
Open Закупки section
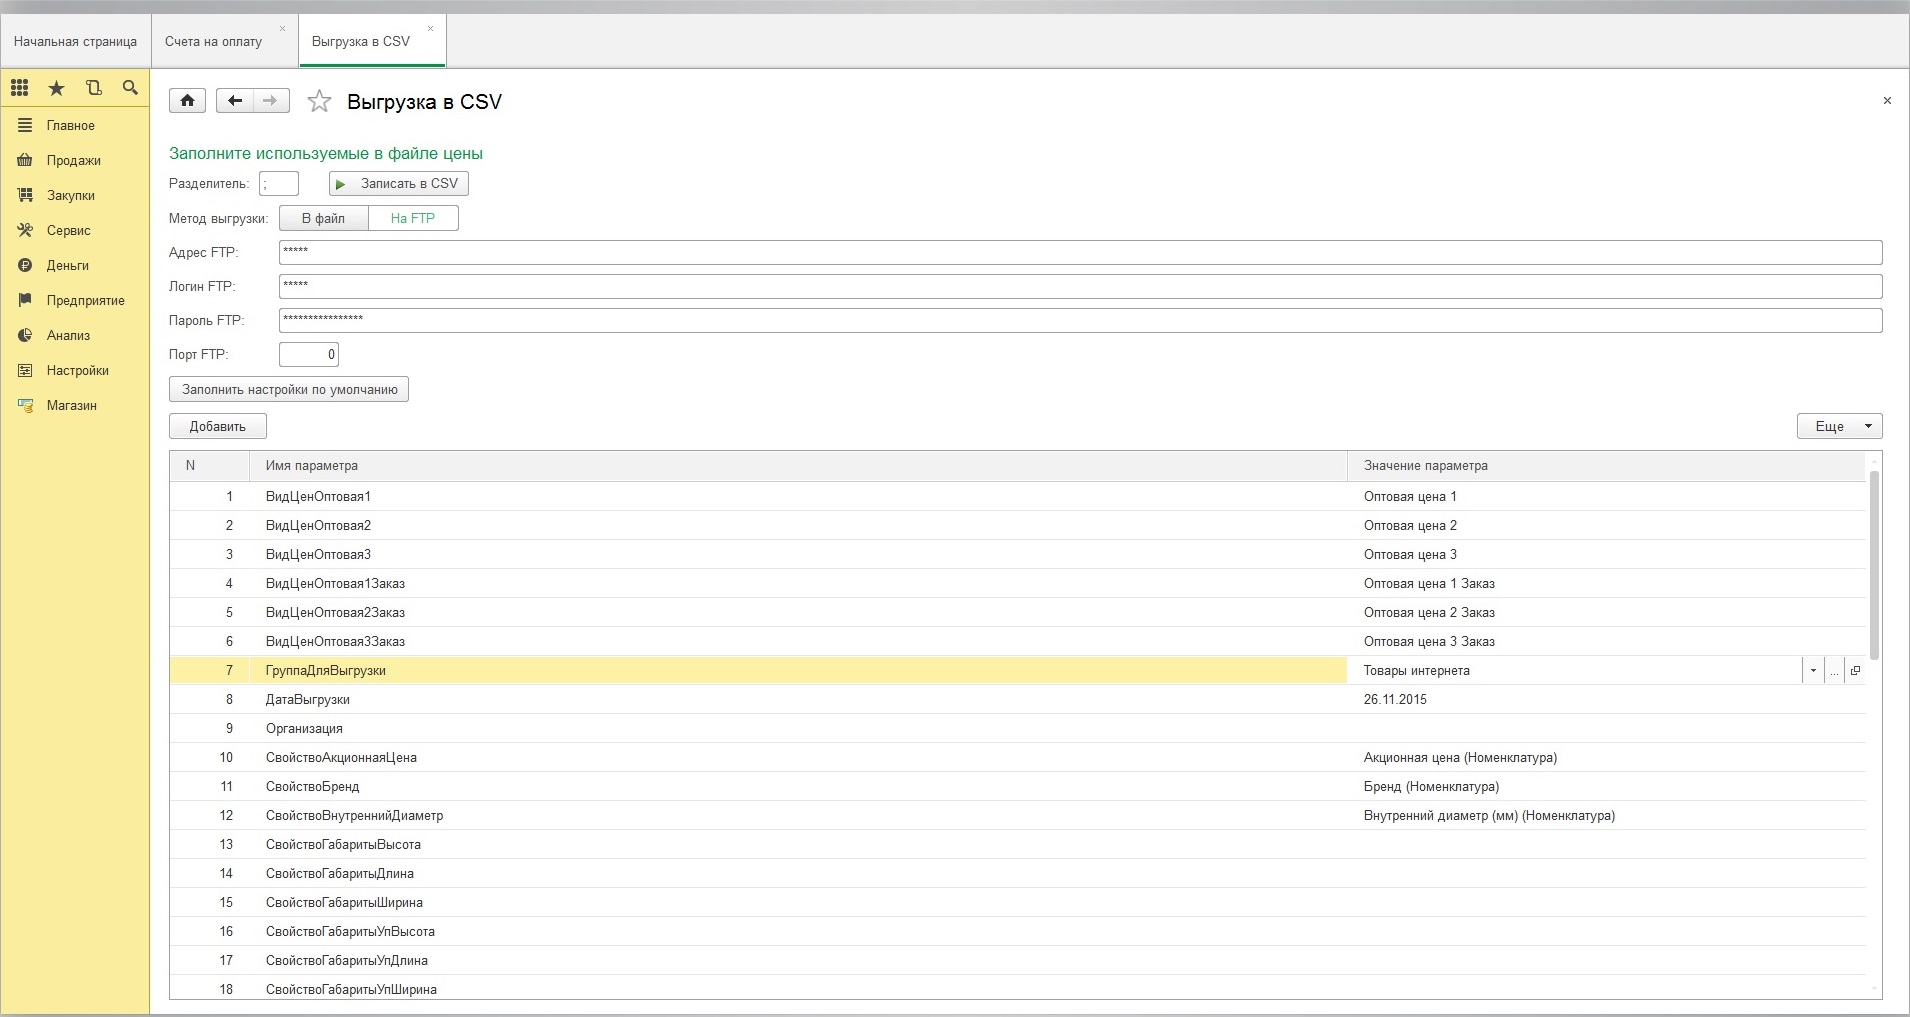click(x=75, y=195)
